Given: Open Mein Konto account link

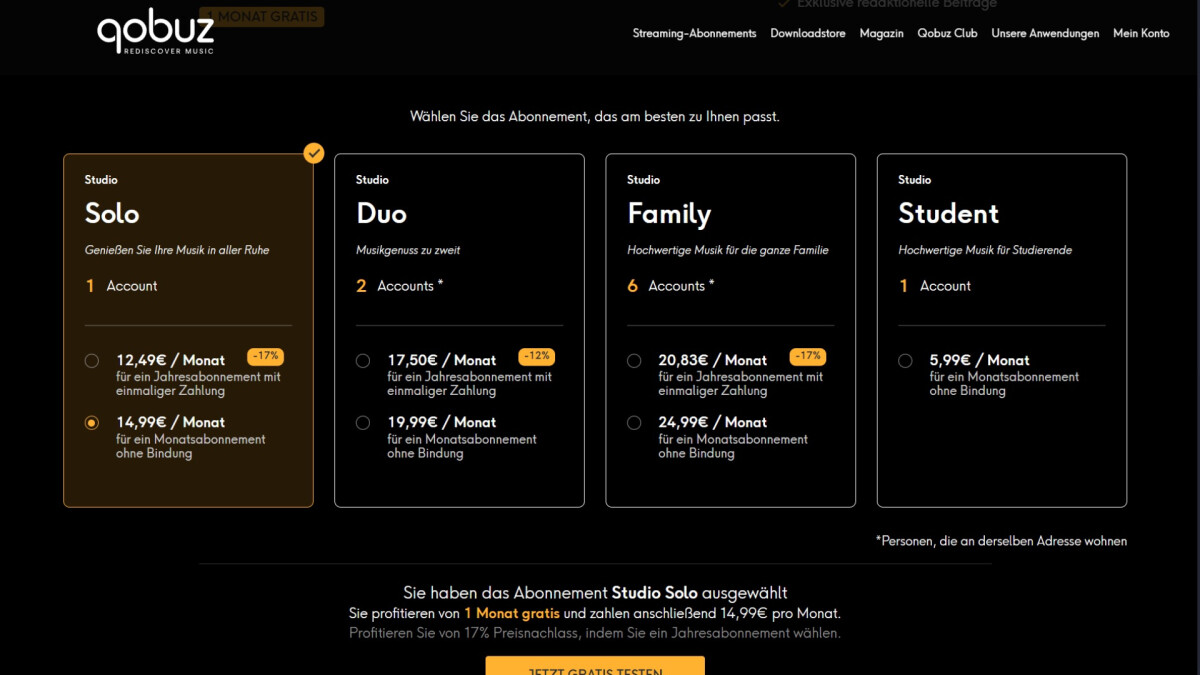Looking at the screenshot, I should pos(1141,33).
